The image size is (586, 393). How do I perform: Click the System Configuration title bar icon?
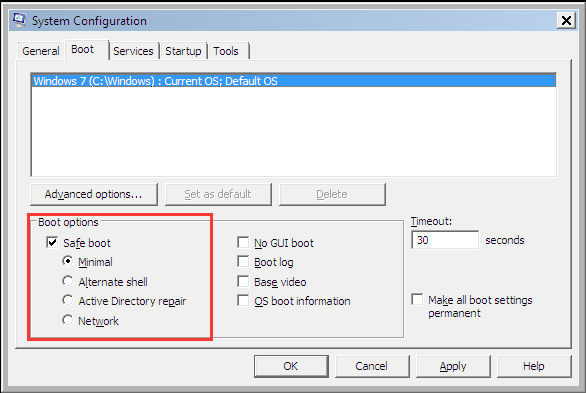[x=19, y=20]
